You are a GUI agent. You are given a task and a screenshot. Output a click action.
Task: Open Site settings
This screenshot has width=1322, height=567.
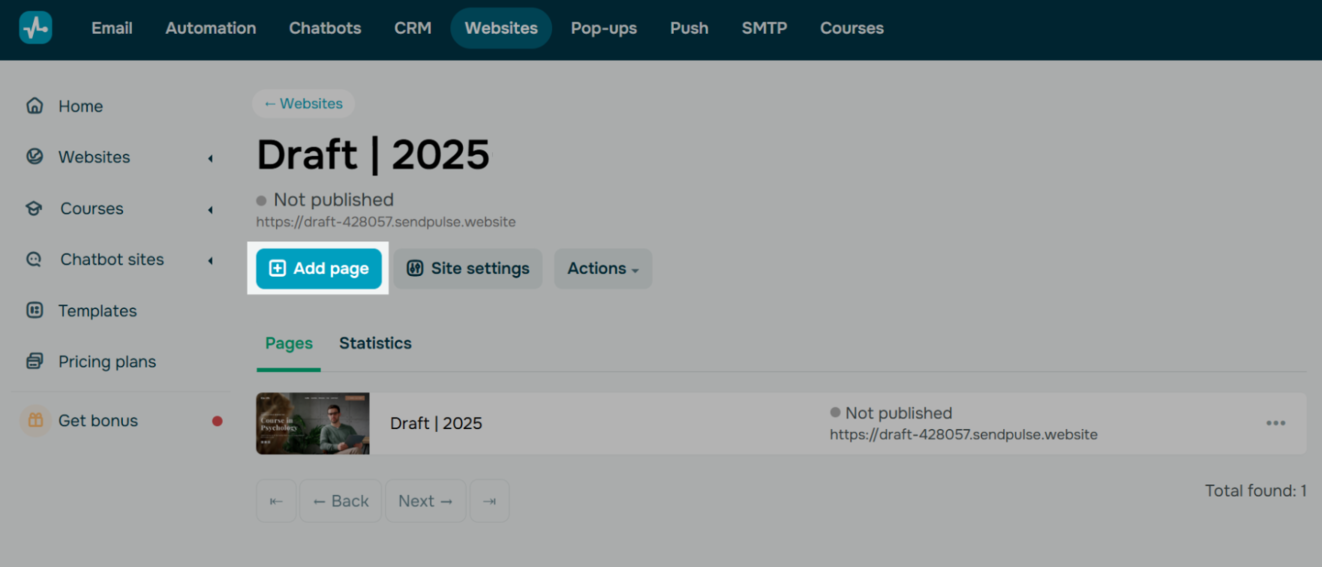click(x=468, y=269)
